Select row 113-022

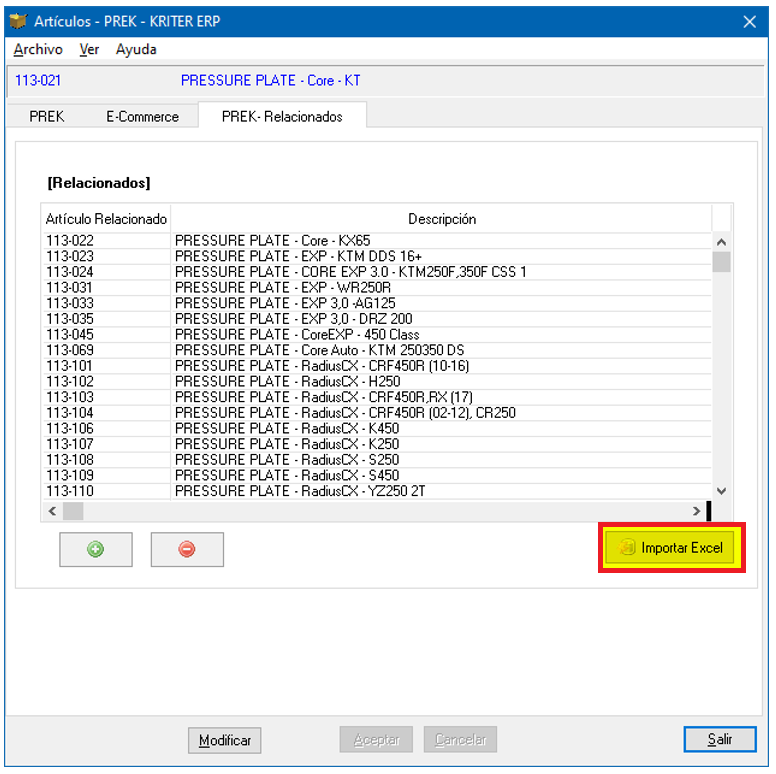tap(377, 241)
